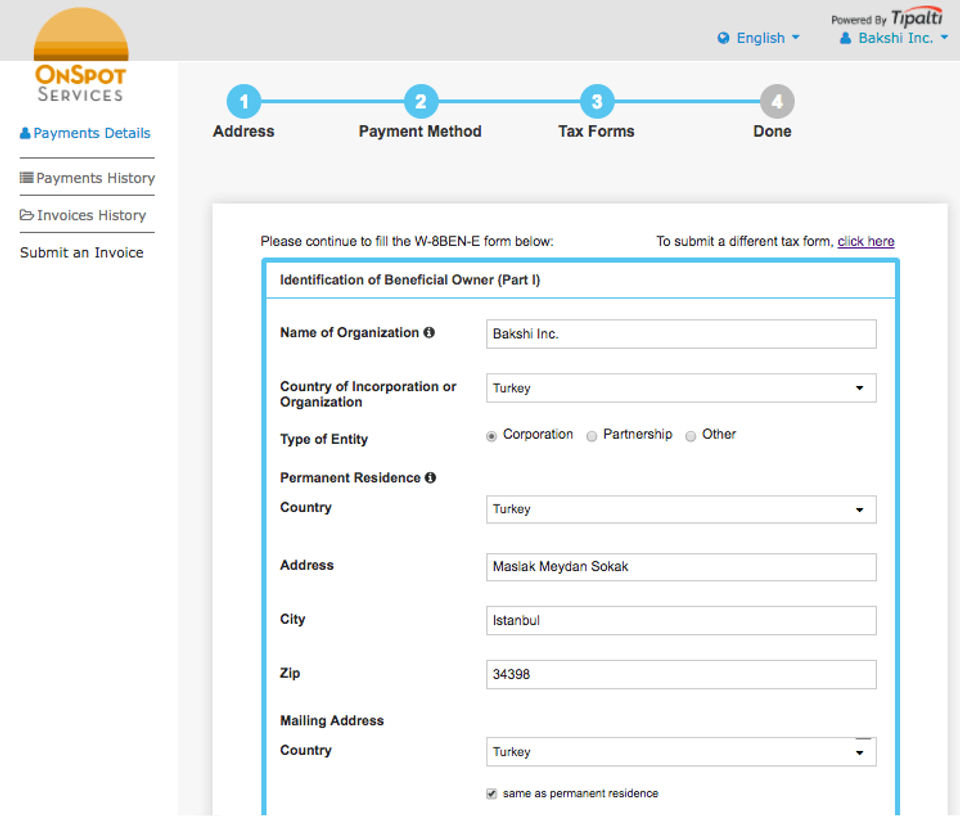Click the globe icon next to English
Viewport: 960px width, 816px height.
pos(723,38)
